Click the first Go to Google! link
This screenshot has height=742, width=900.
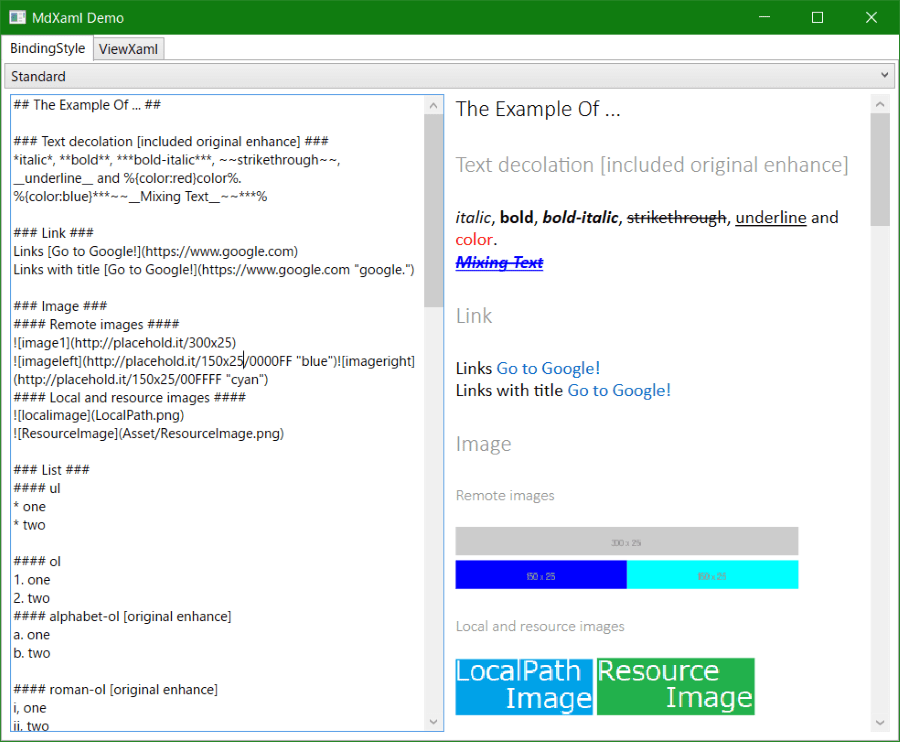[x=547, y=368]
